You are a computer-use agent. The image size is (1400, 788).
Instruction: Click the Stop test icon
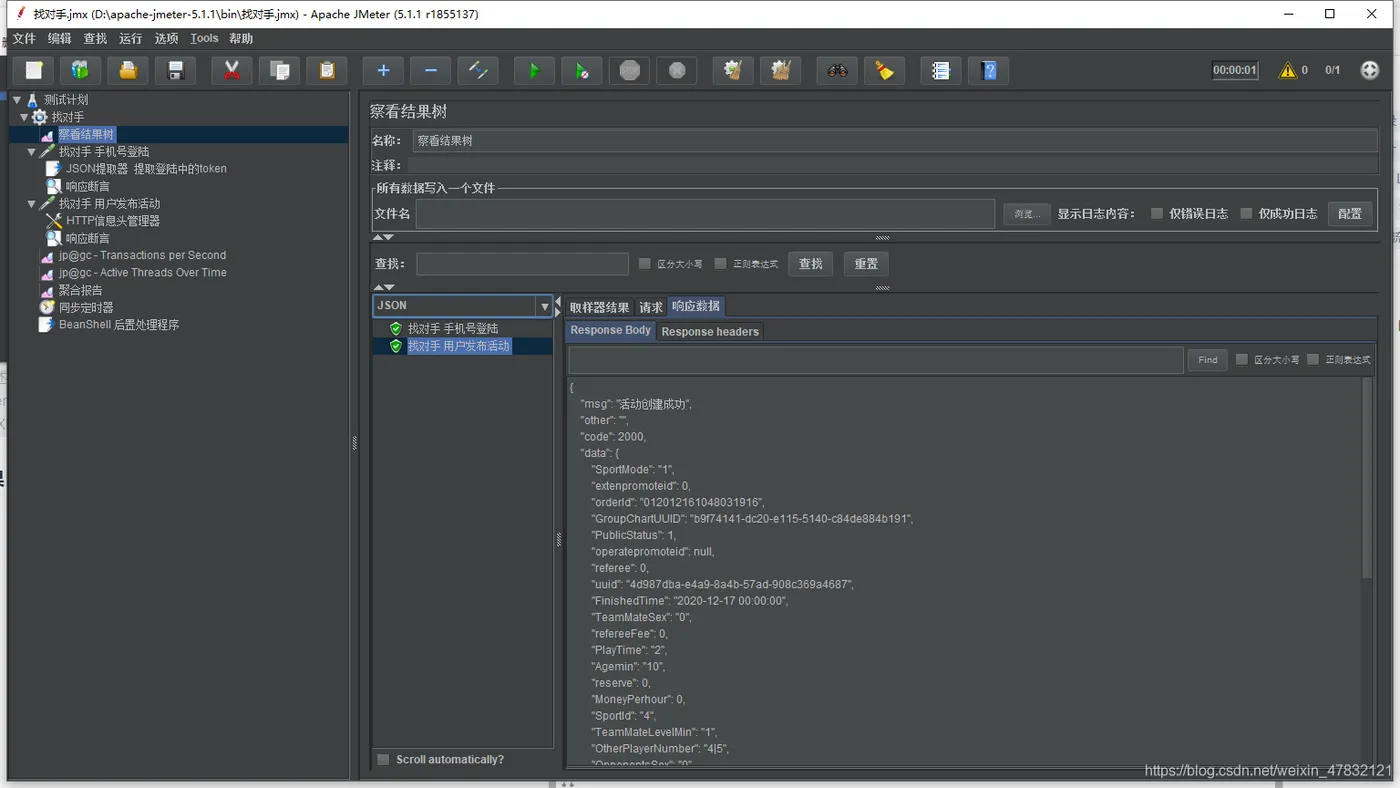click(x=630, y=70)
